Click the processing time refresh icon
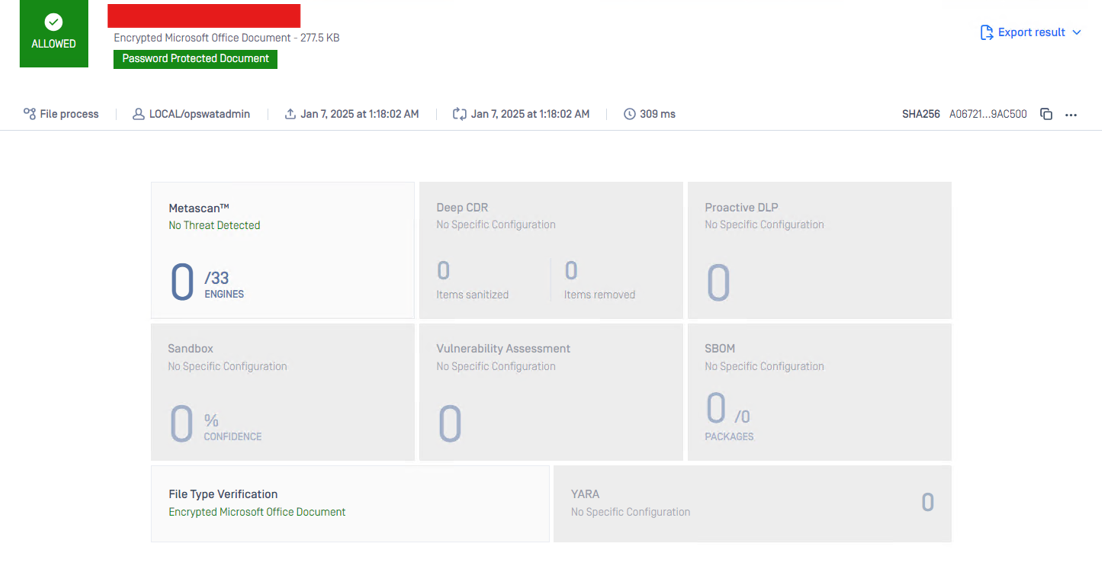 [460, 114]
